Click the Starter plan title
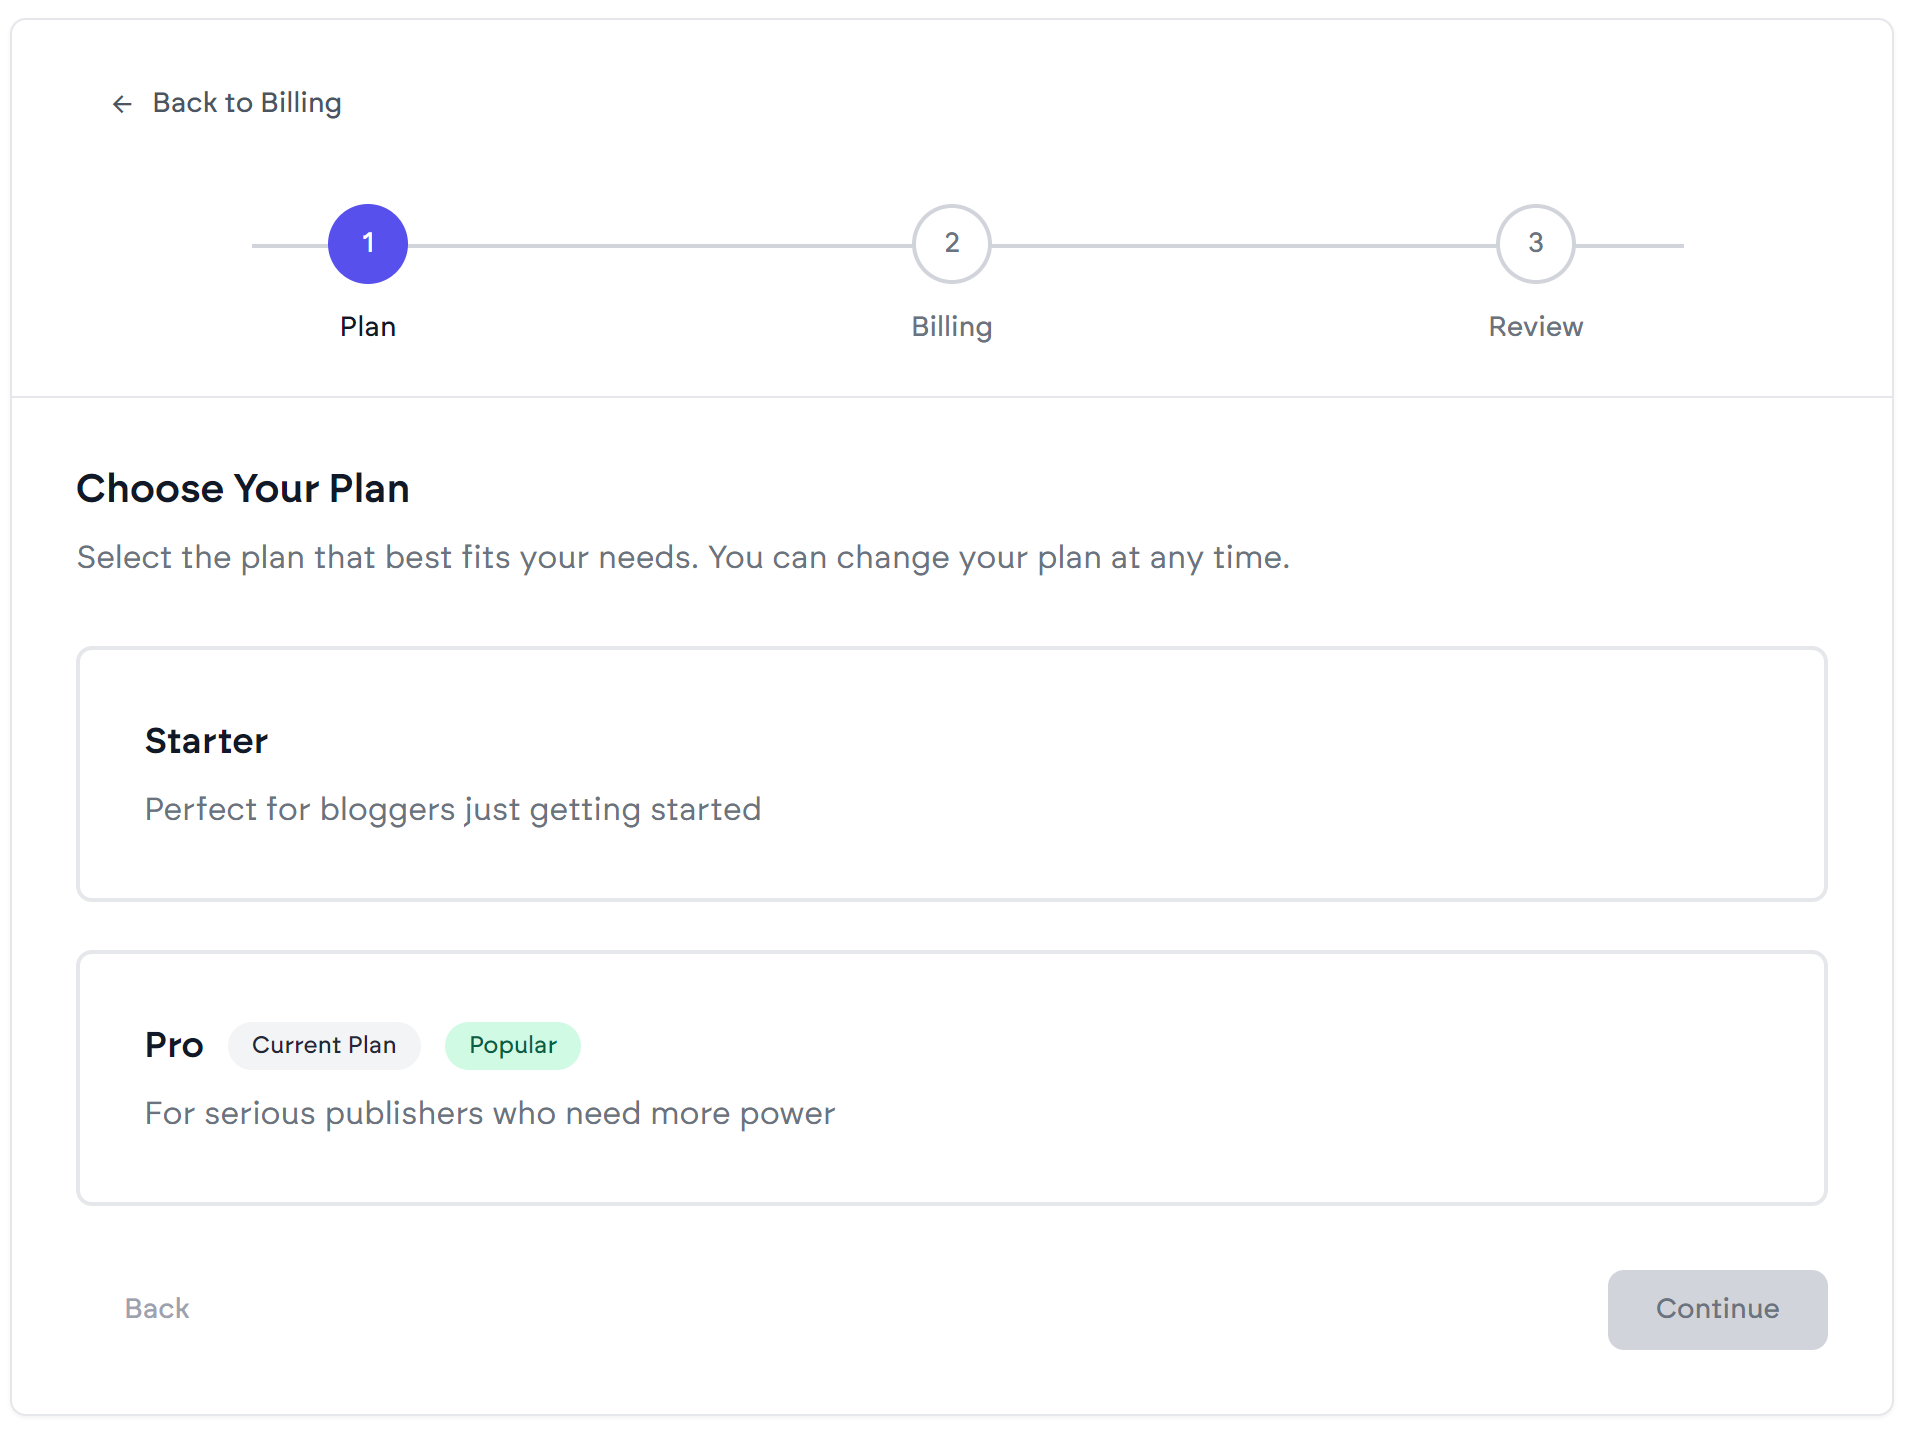 click(206, 741)
